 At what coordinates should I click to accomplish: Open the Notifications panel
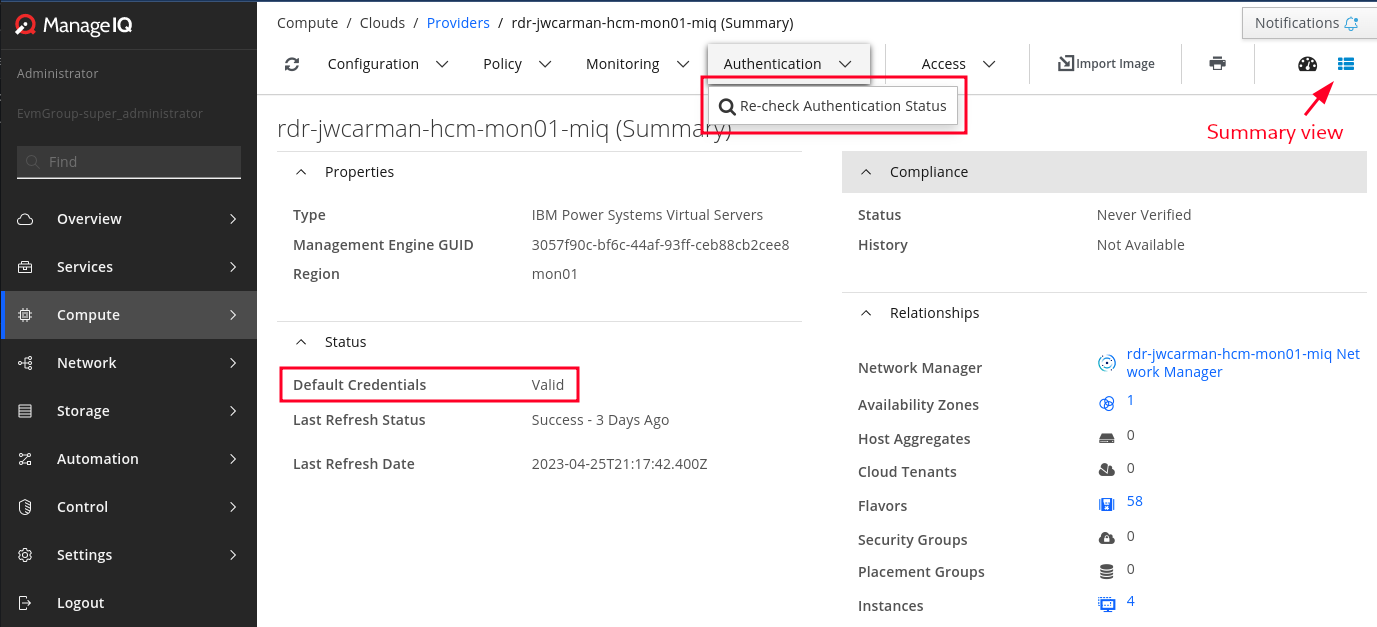1308,22
